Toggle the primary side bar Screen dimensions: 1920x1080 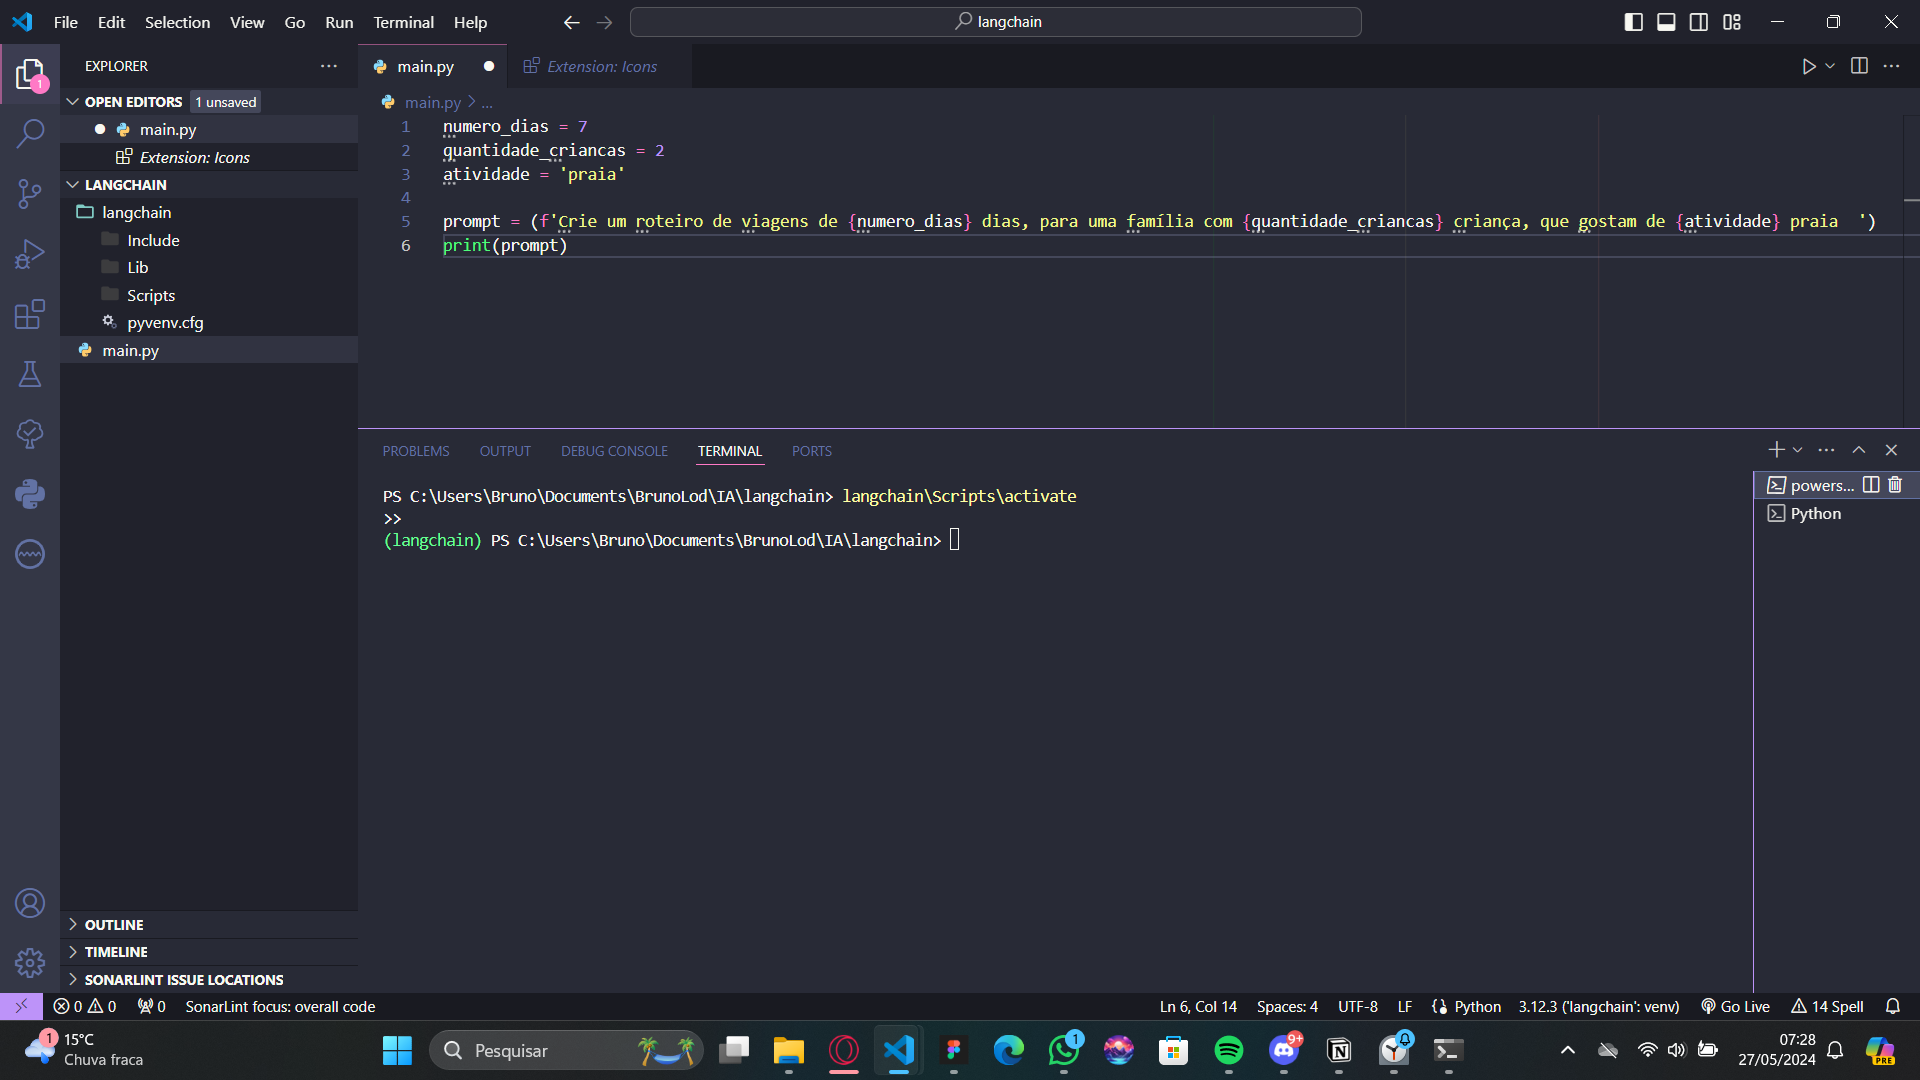coord(1634,22)
